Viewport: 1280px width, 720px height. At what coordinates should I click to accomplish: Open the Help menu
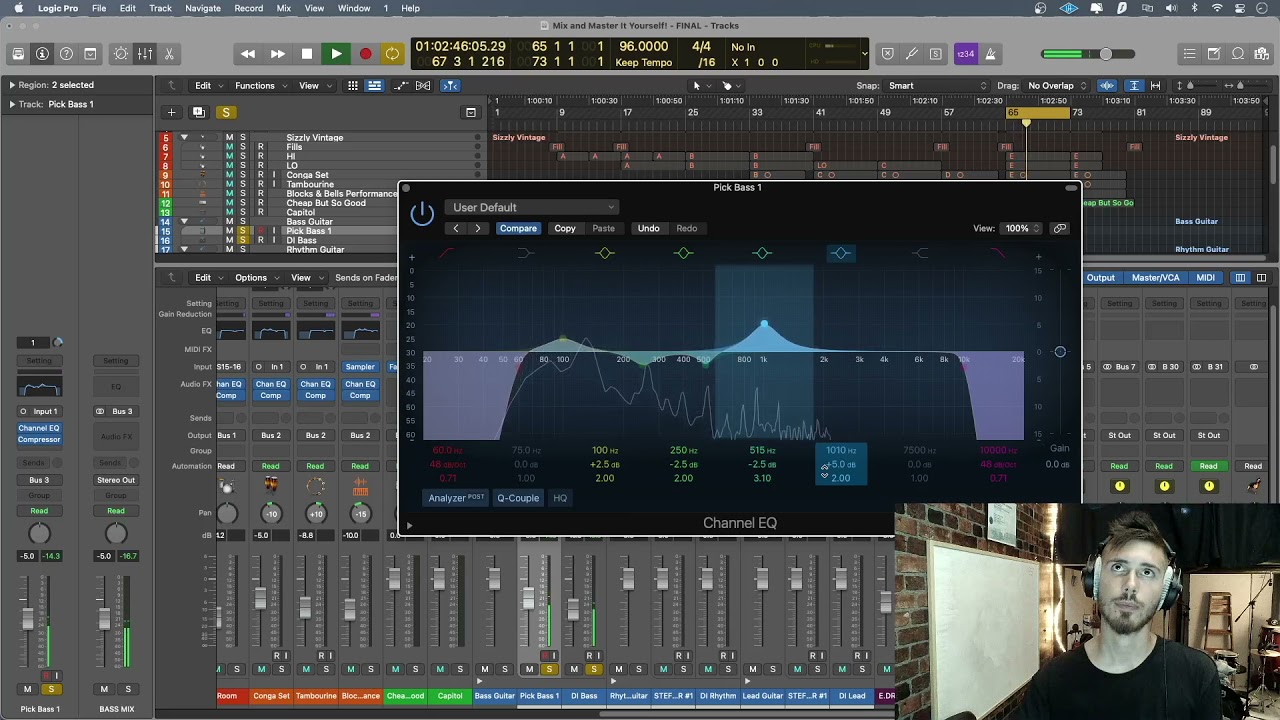[410, 8]
